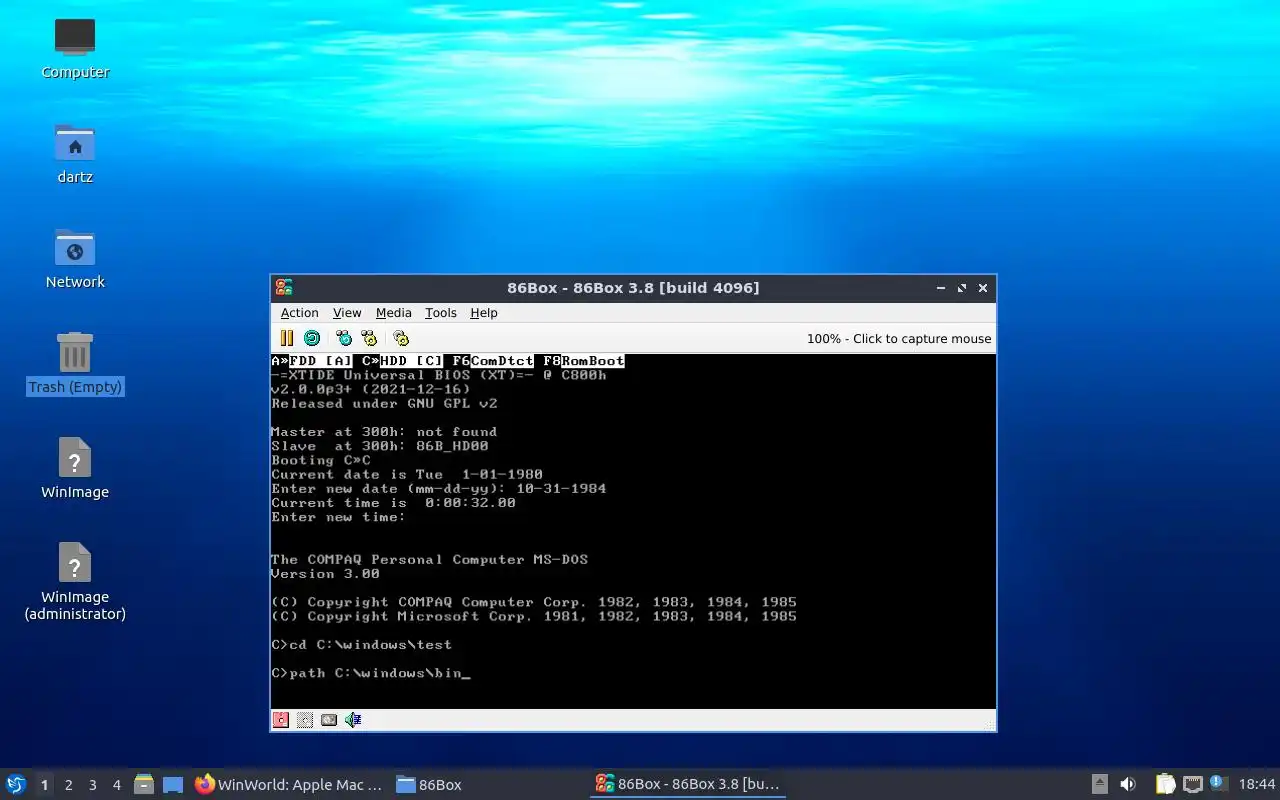This screenshot has height=800, width=1280.
Task: Open the Media menu
Action: pyautogui.click(x=393, y=313)
